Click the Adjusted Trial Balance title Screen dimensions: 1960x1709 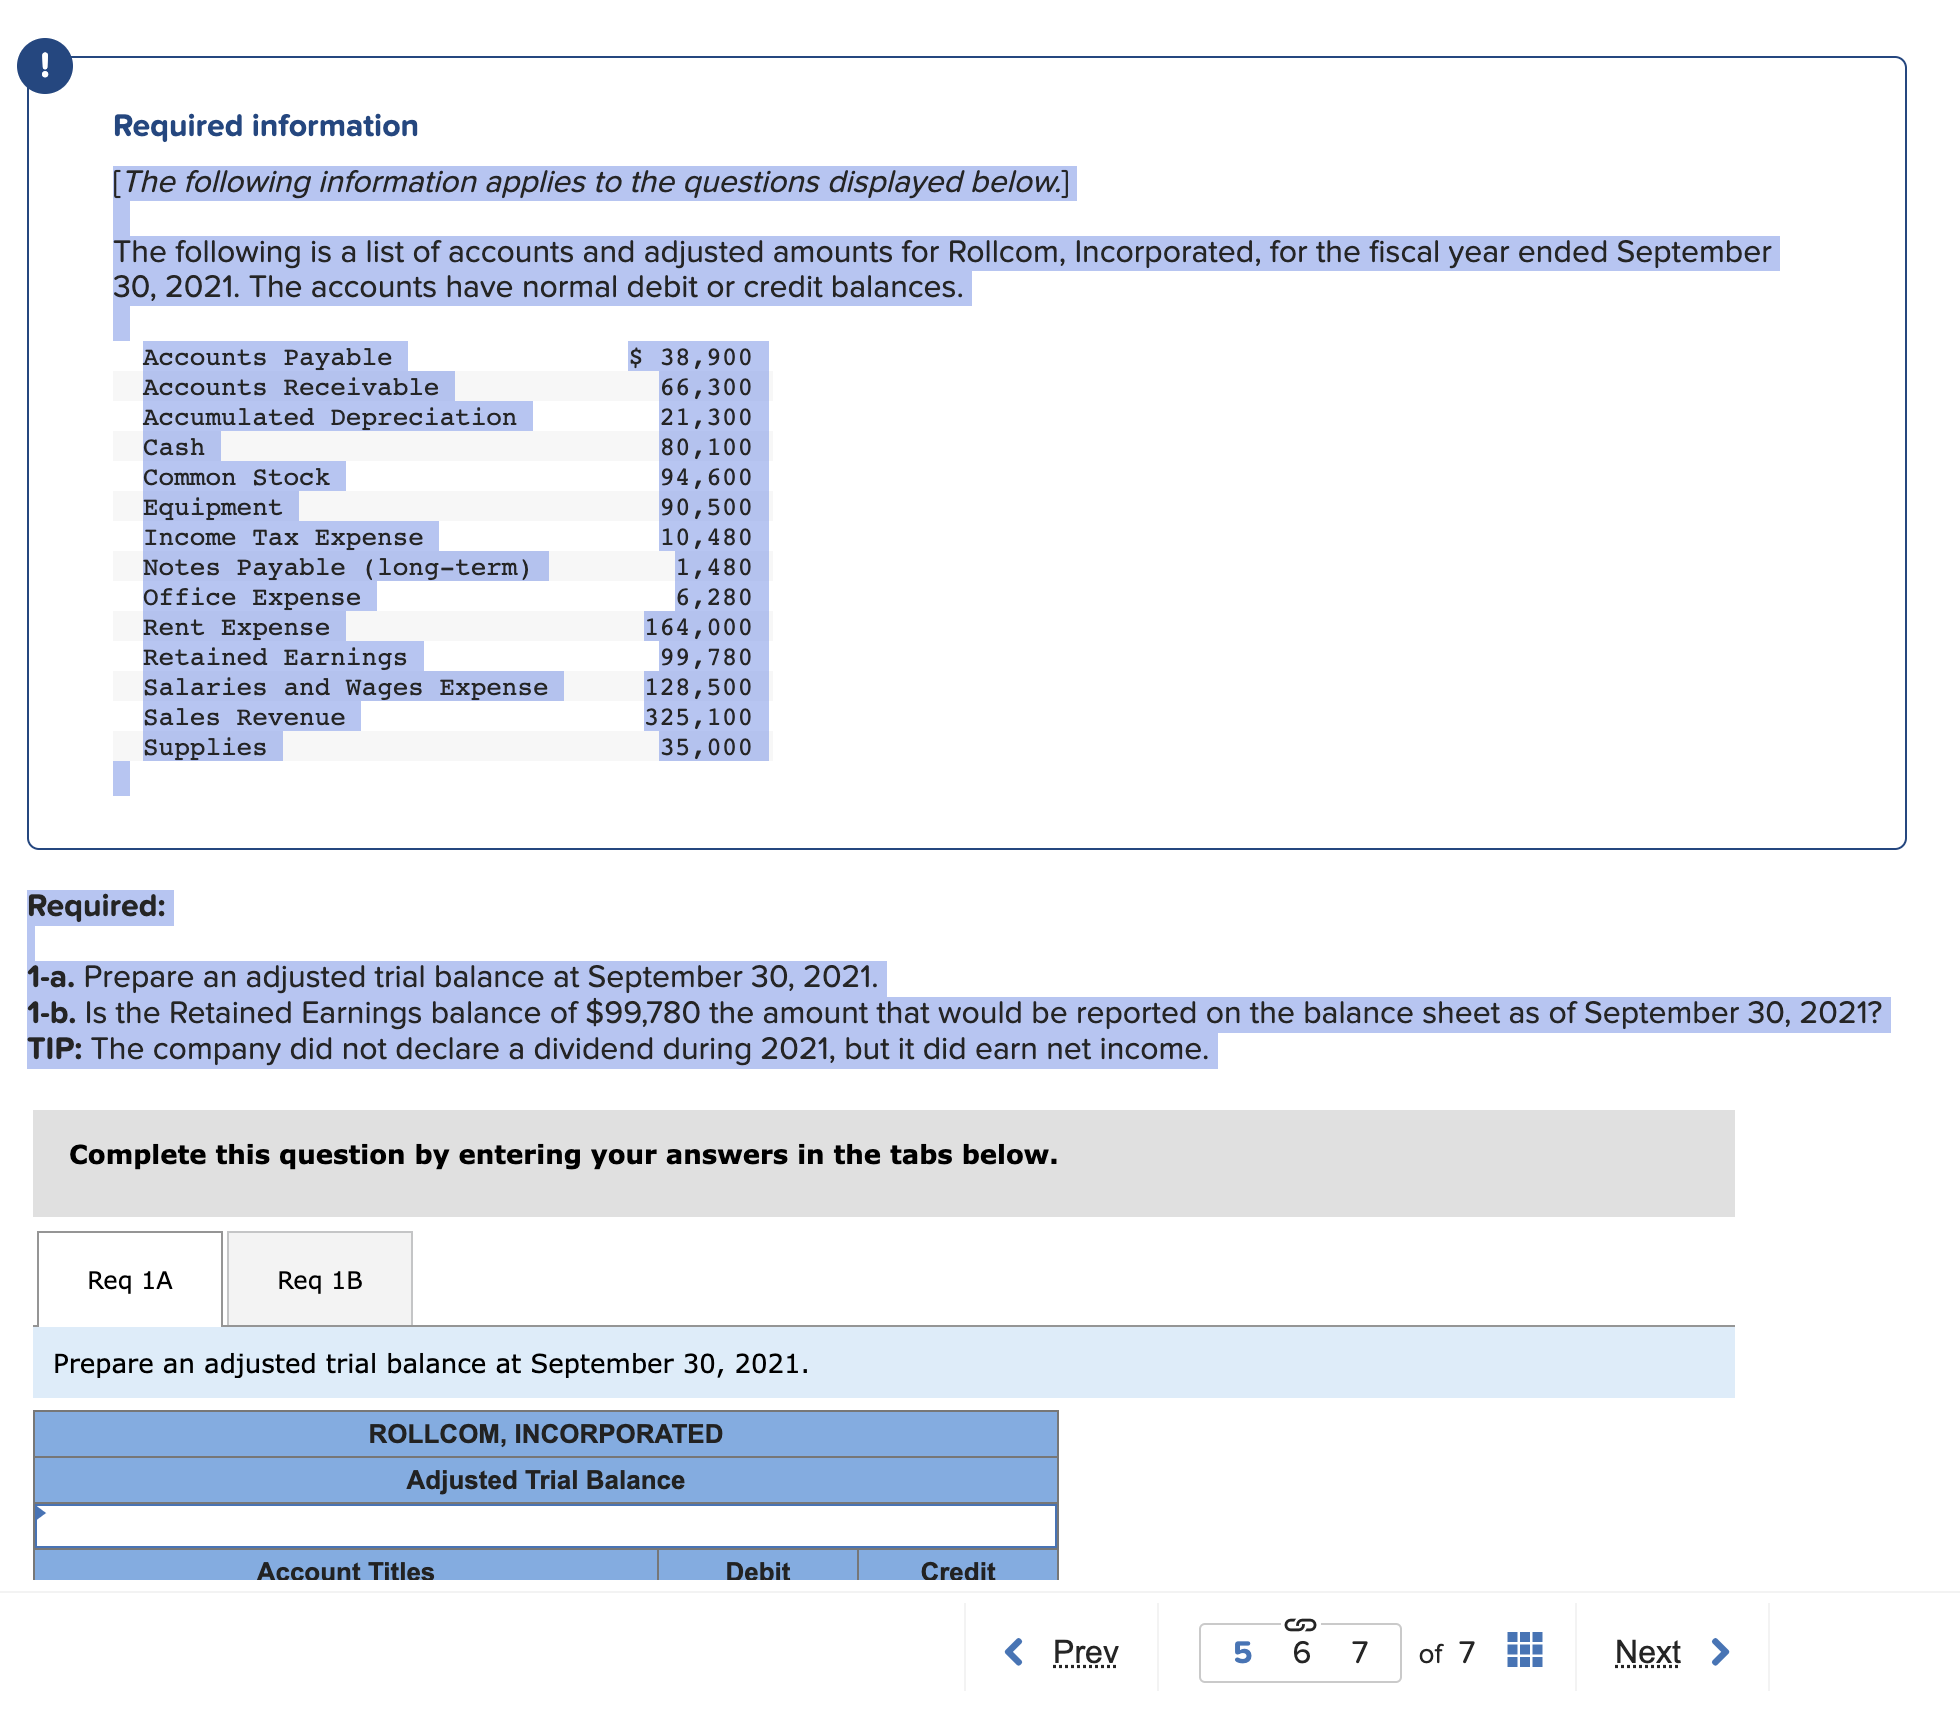545,1480
